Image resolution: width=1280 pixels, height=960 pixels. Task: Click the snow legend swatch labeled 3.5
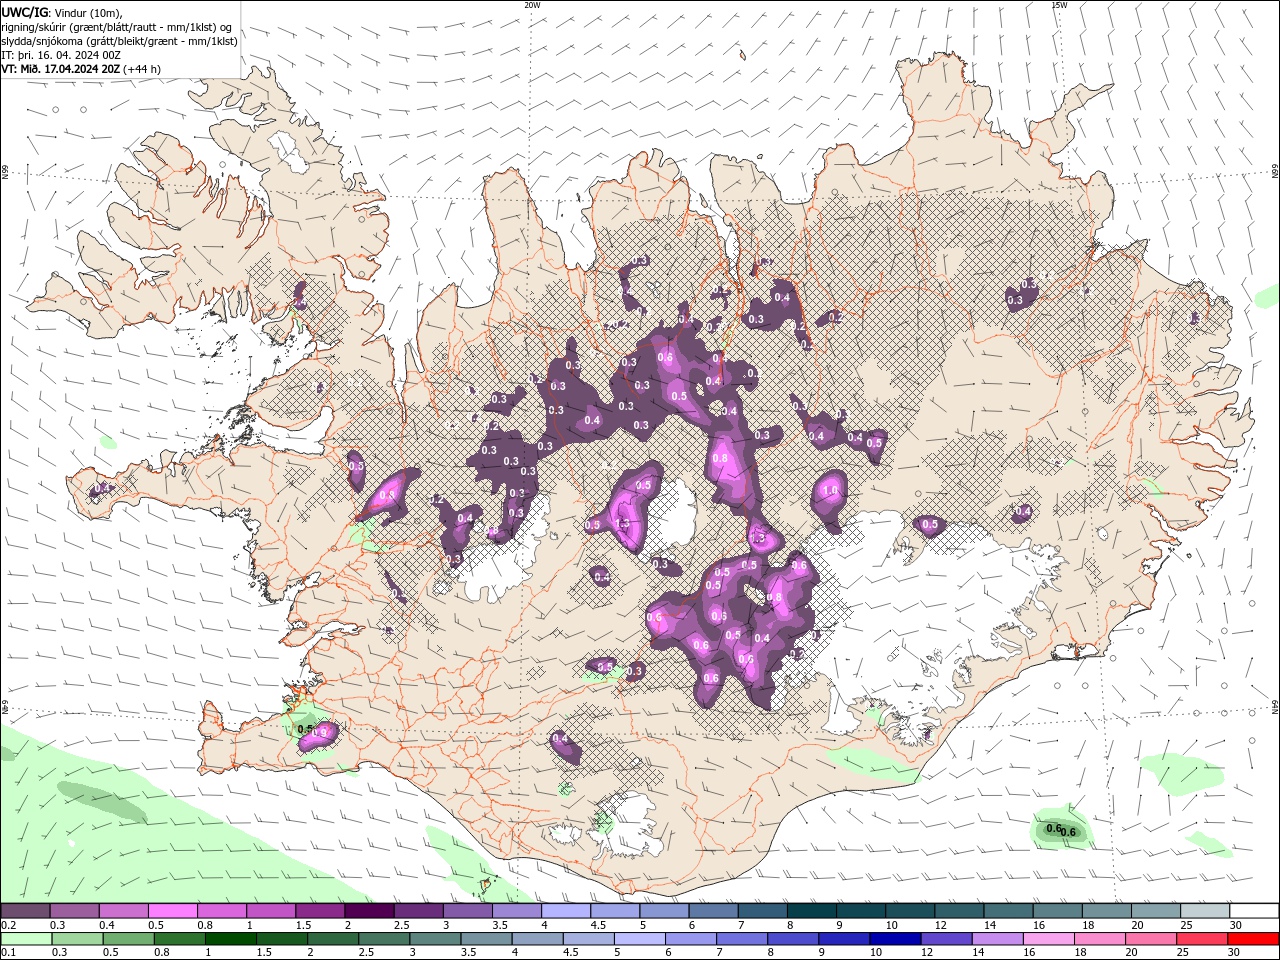pos(516,911)
